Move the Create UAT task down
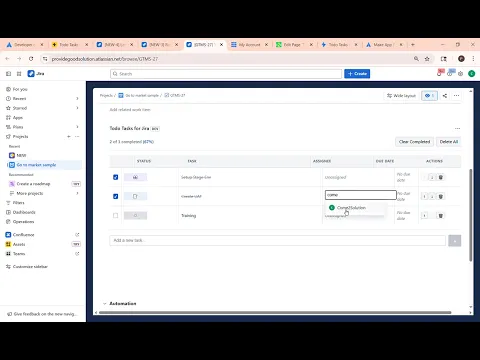 click(x=432, y=196)
